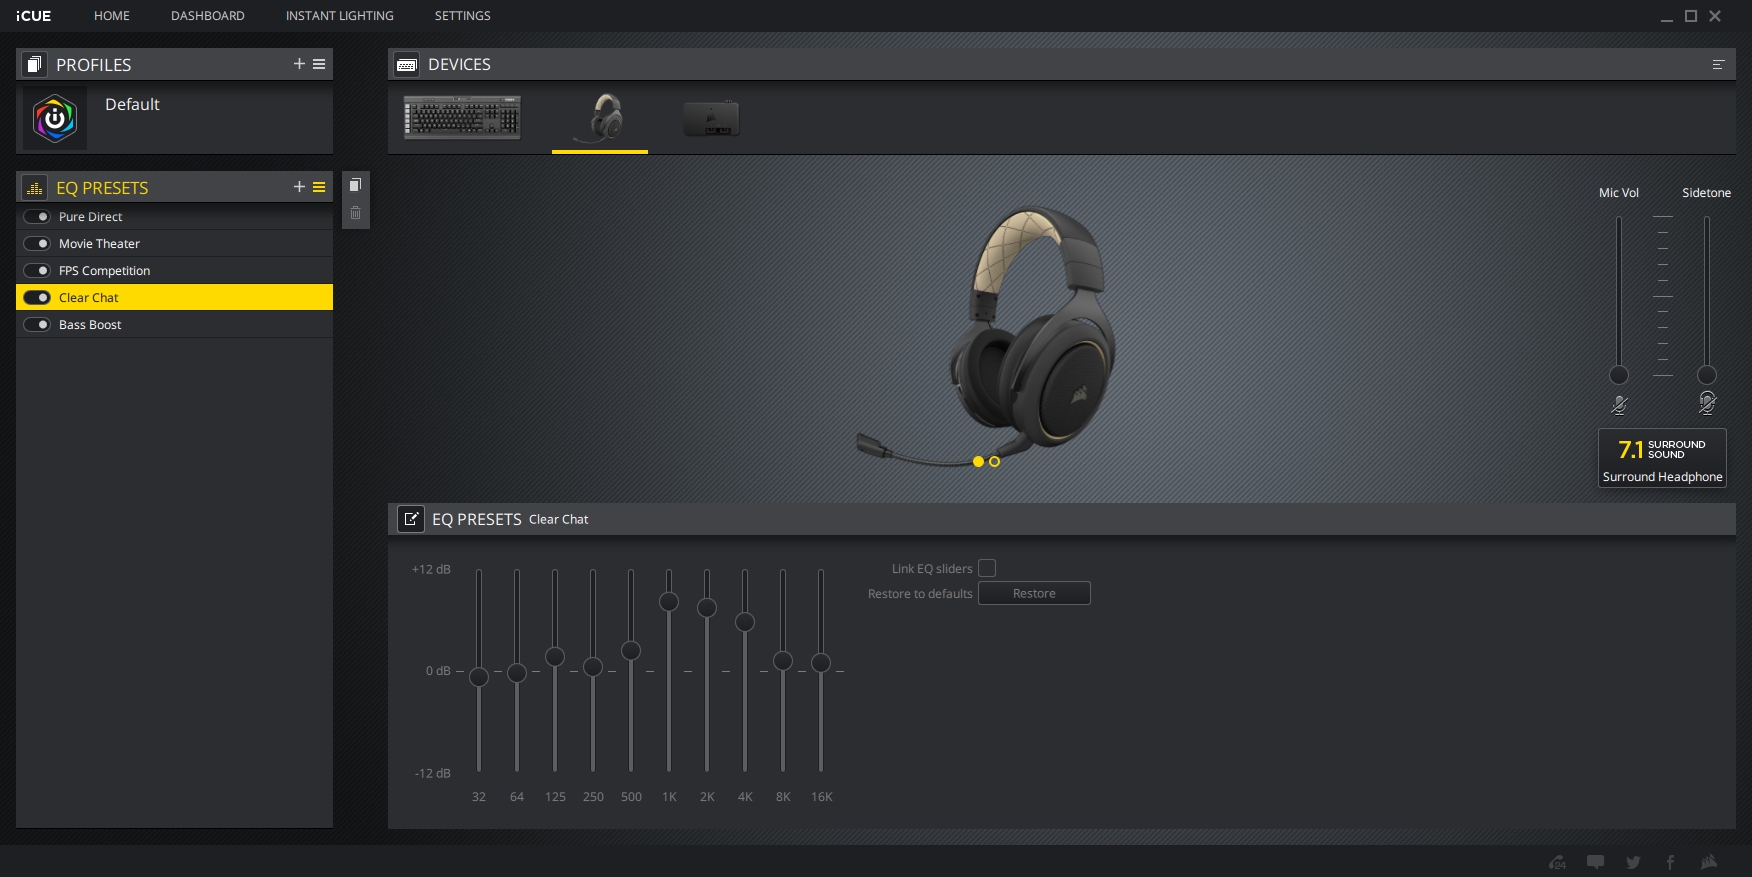
Task: Click the EQ Presets panel icon
Action: coord(34,187)
